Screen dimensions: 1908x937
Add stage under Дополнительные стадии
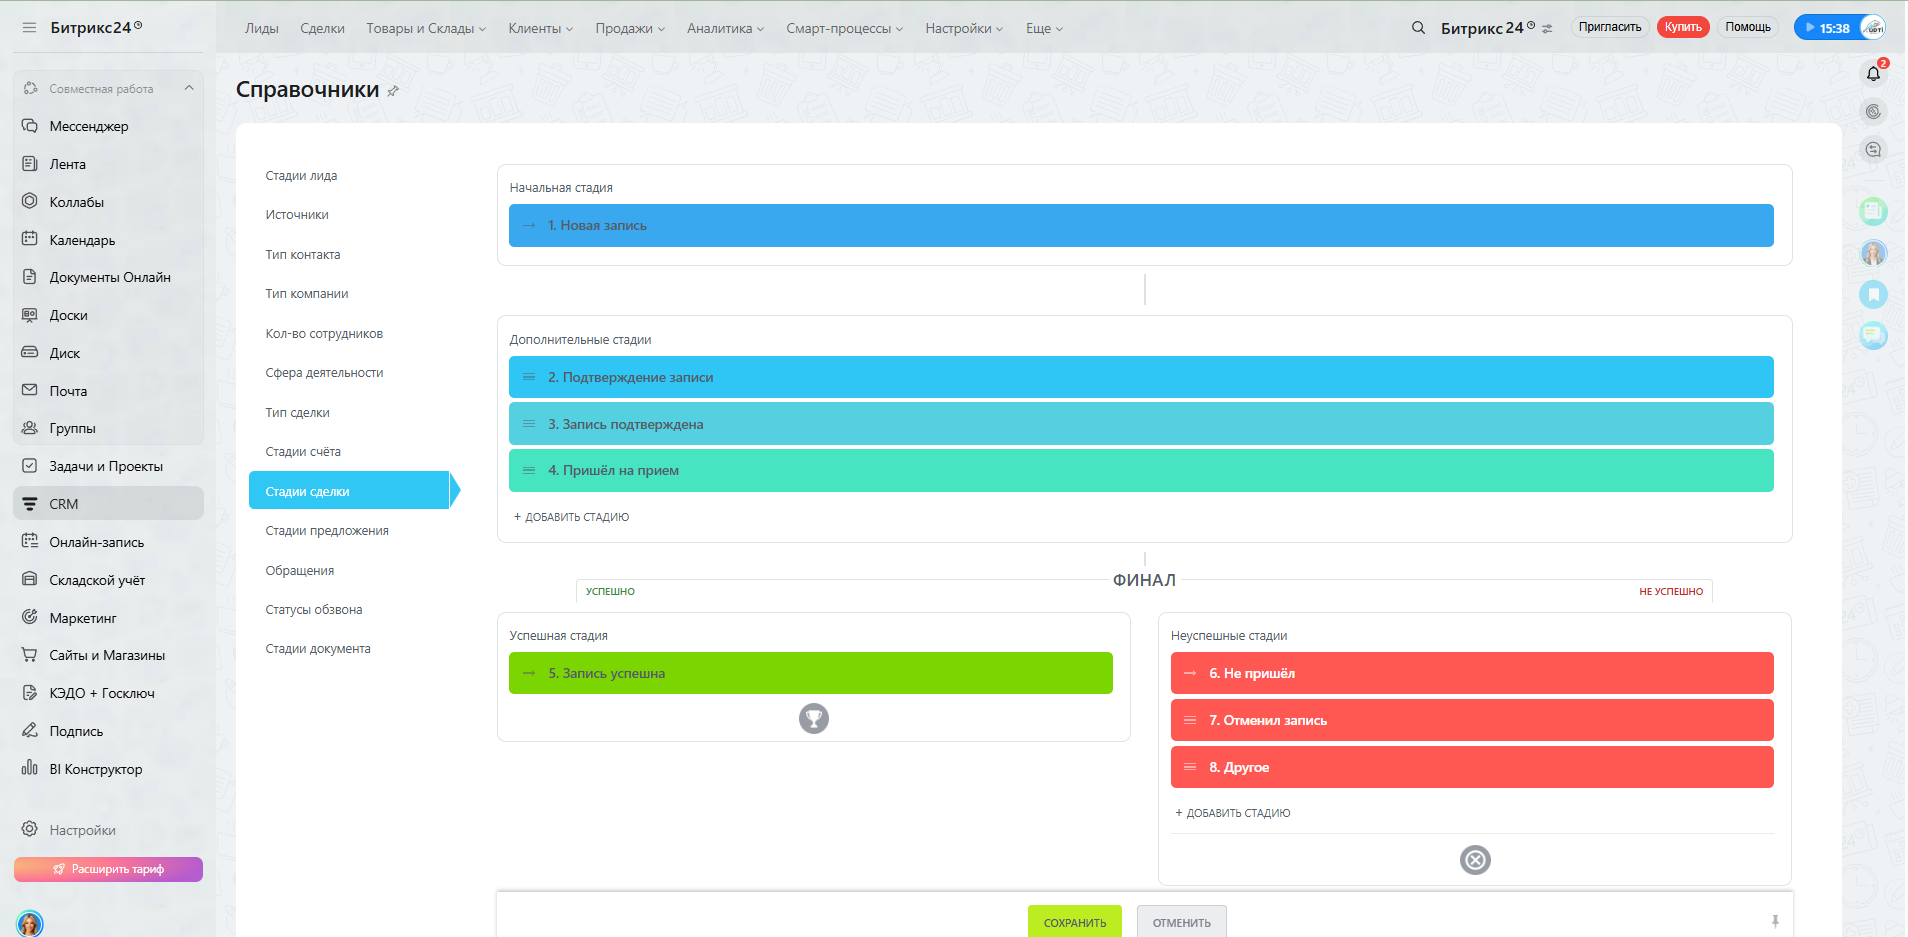tap(571, 517)
